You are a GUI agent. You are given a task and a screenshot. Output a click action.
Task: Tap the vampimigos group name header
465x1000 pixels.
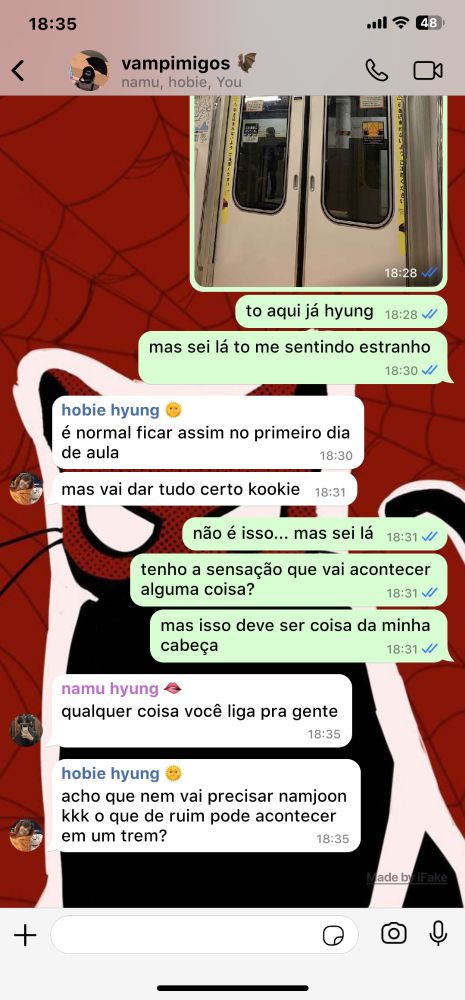tap(176, 63)
